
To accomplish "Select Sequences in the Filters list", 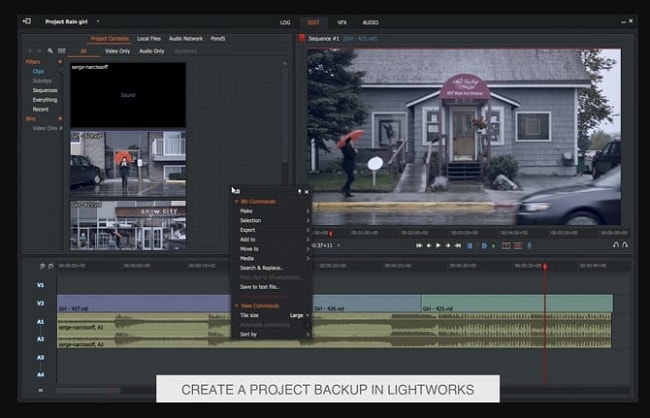I will point(45,90).
